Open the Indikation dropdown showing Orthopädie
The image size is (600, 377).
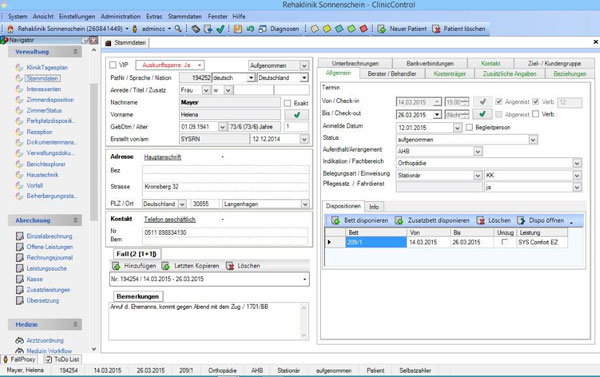577,163
